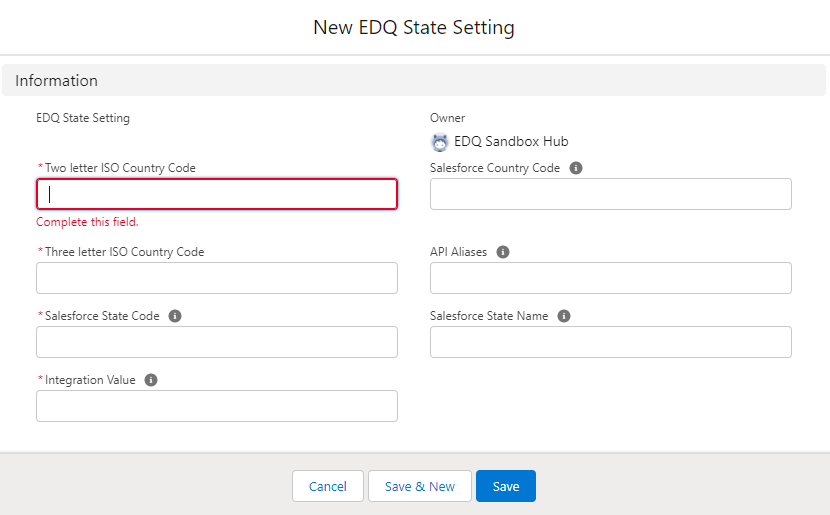This screenshot has height=515, width=830.
Task: View Integration Value help icon
Action: point(151,380)
